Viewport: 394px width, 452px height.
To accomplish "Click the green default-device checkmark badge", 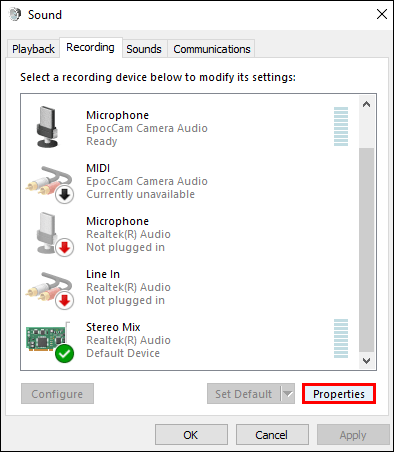I will click(x=64, y=353).
